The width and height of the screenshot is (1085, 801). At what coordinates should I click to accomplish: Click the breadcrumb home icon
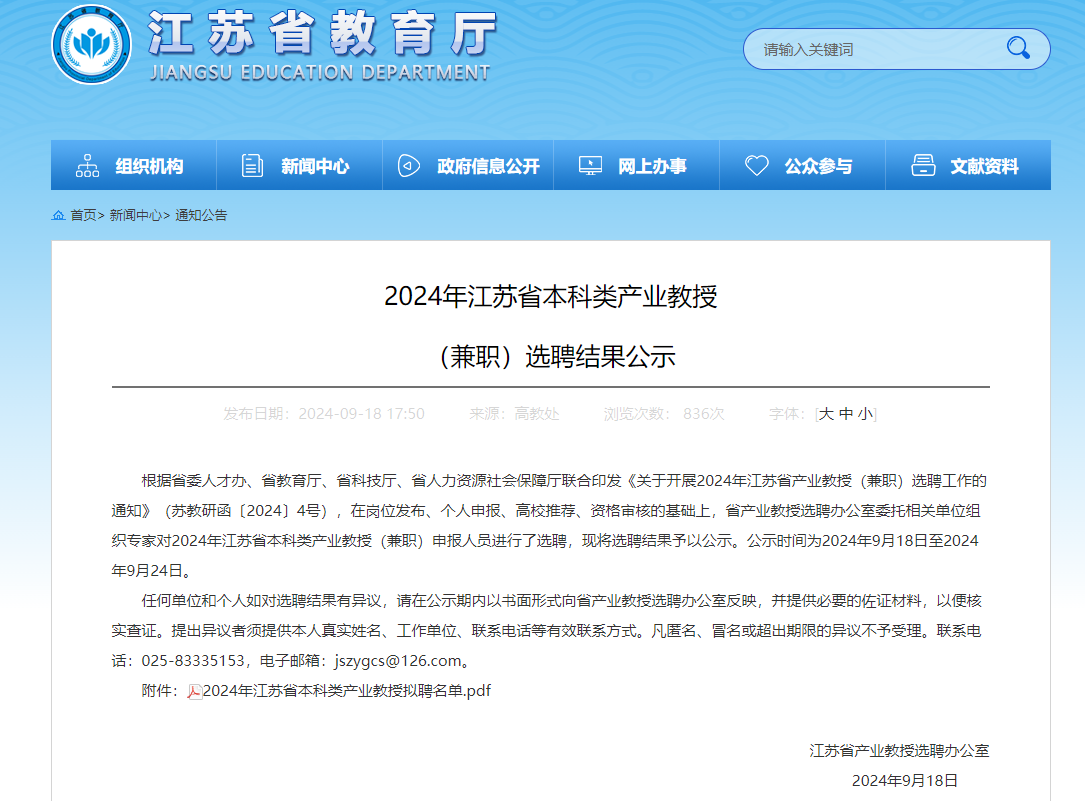(x=58, y=215)
